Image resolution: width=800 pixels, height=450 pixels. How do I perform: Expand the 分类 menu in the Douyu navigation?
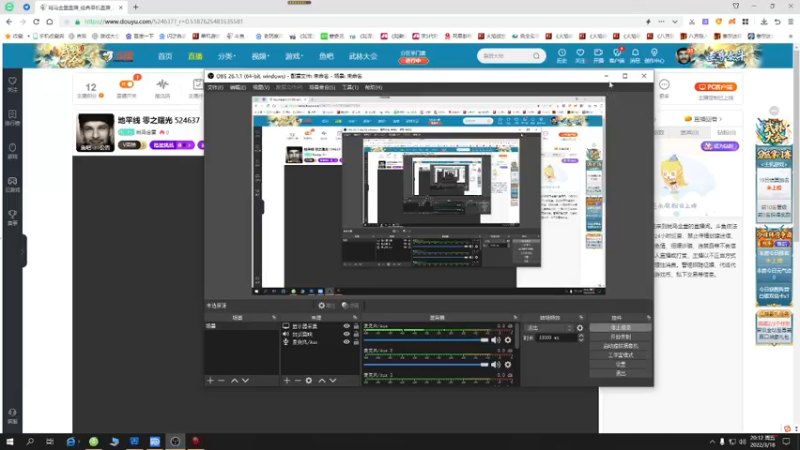[x=227, y=56]
